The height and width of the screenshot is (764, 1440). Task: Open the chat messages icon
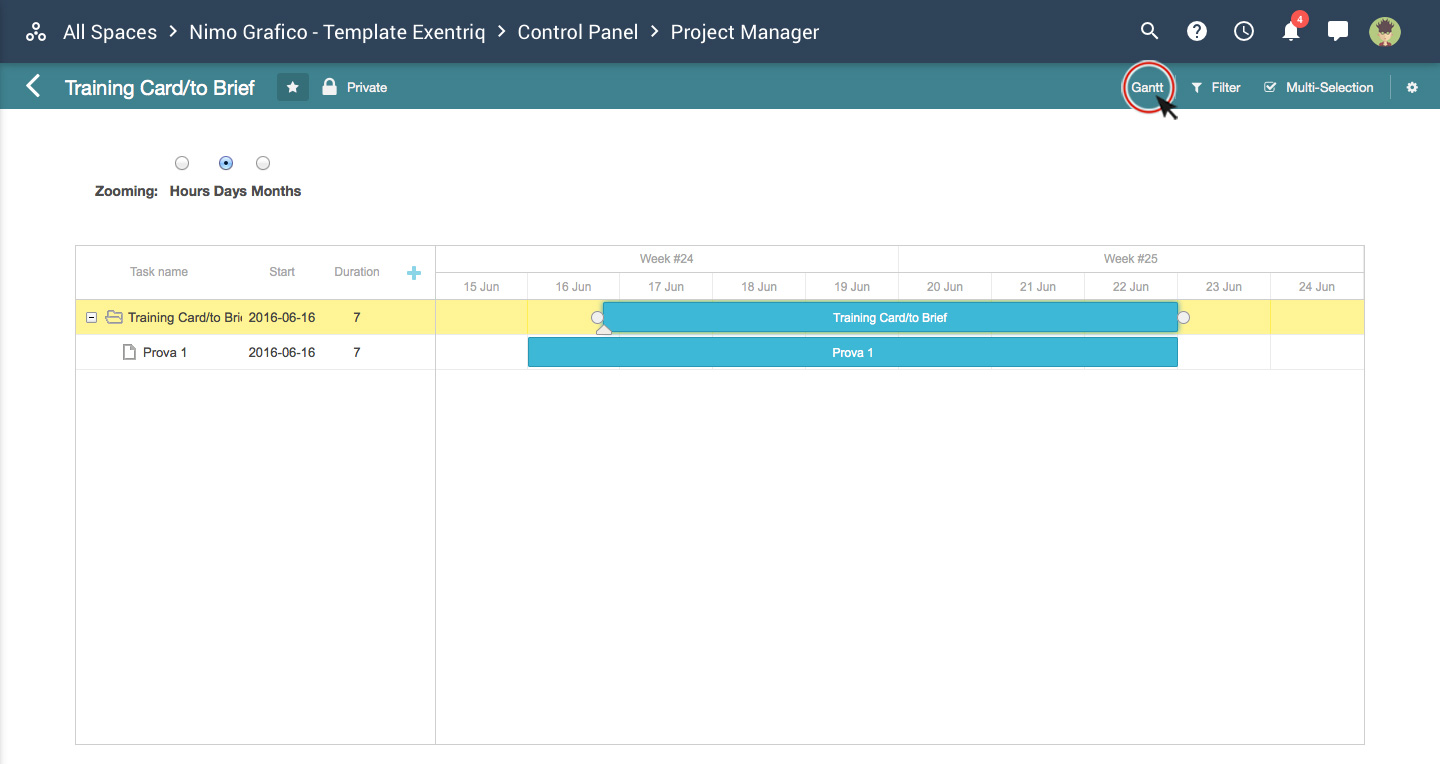click(1338, 31)
